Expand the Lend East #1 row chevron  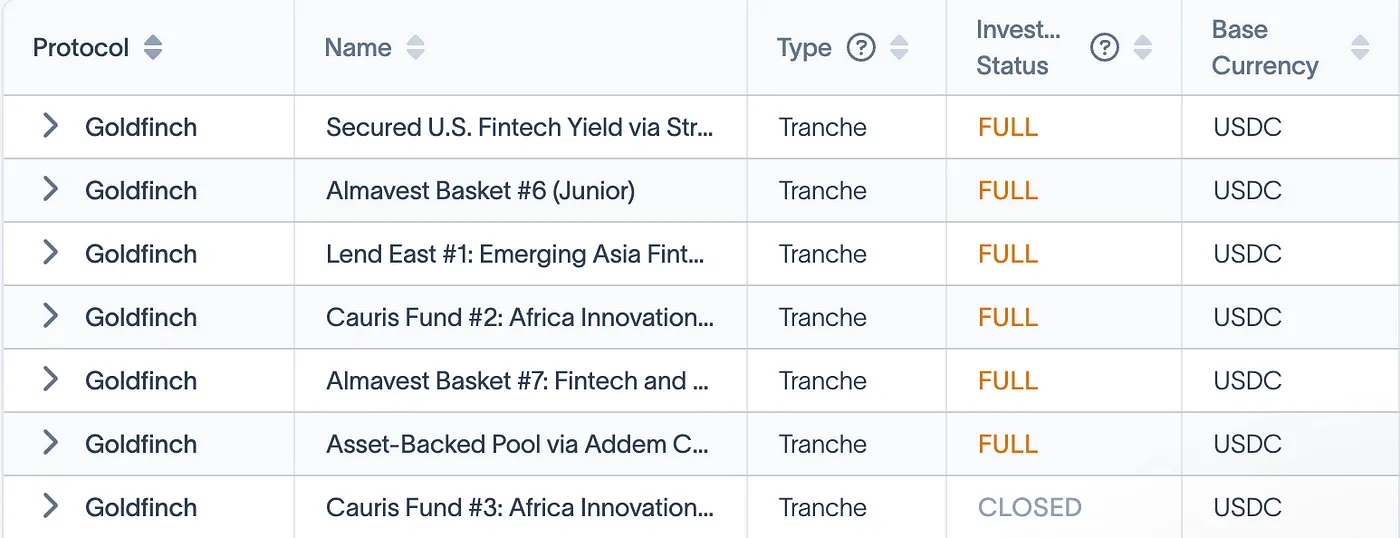click(50, 253)
